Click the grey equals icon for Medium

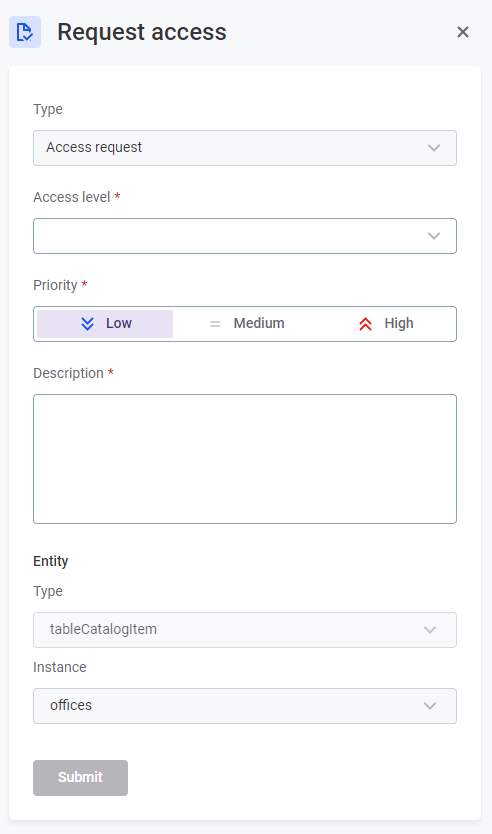click(x=215, y=323)
